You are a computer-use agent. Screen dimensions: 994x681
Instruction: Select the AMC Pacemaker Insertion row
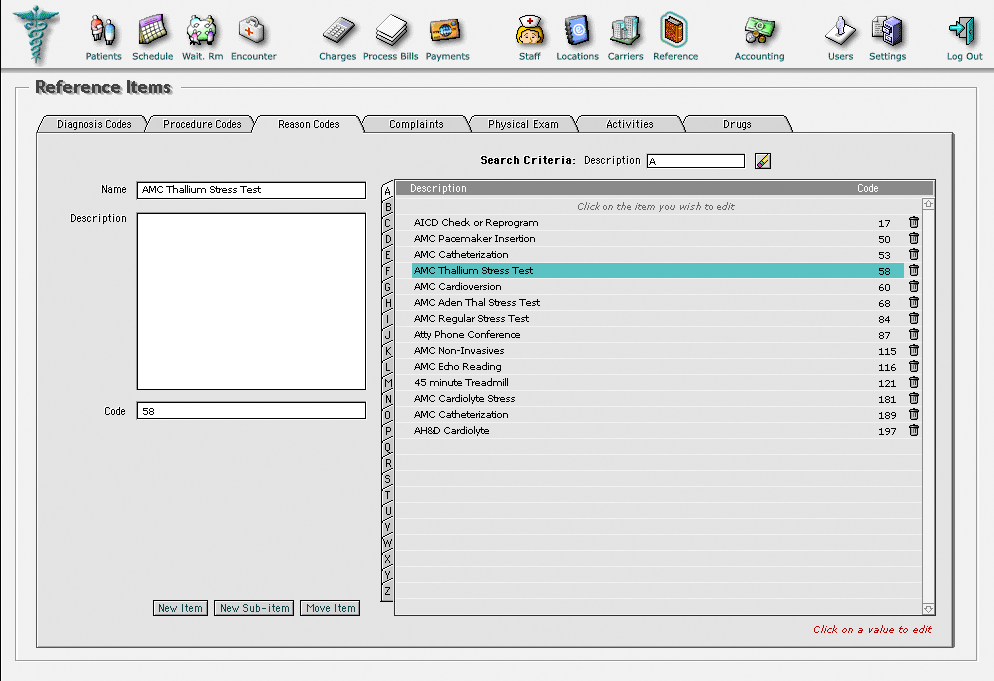[x=657, y=238]
